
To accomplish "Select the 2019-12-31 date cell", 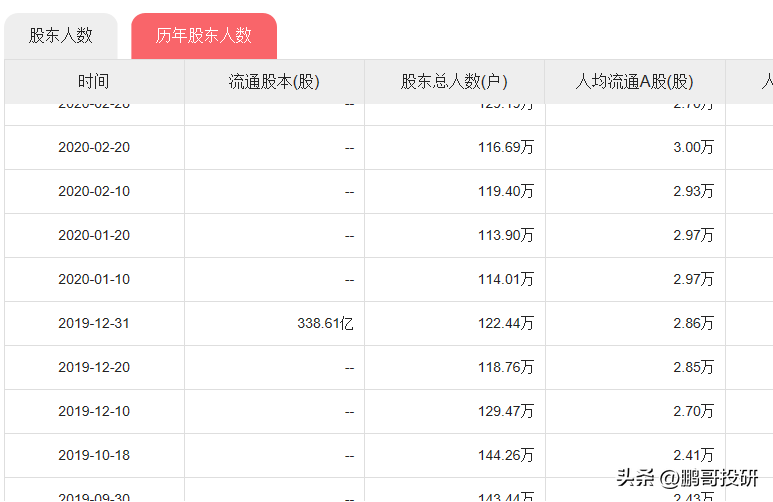I will tap(94, 324).
